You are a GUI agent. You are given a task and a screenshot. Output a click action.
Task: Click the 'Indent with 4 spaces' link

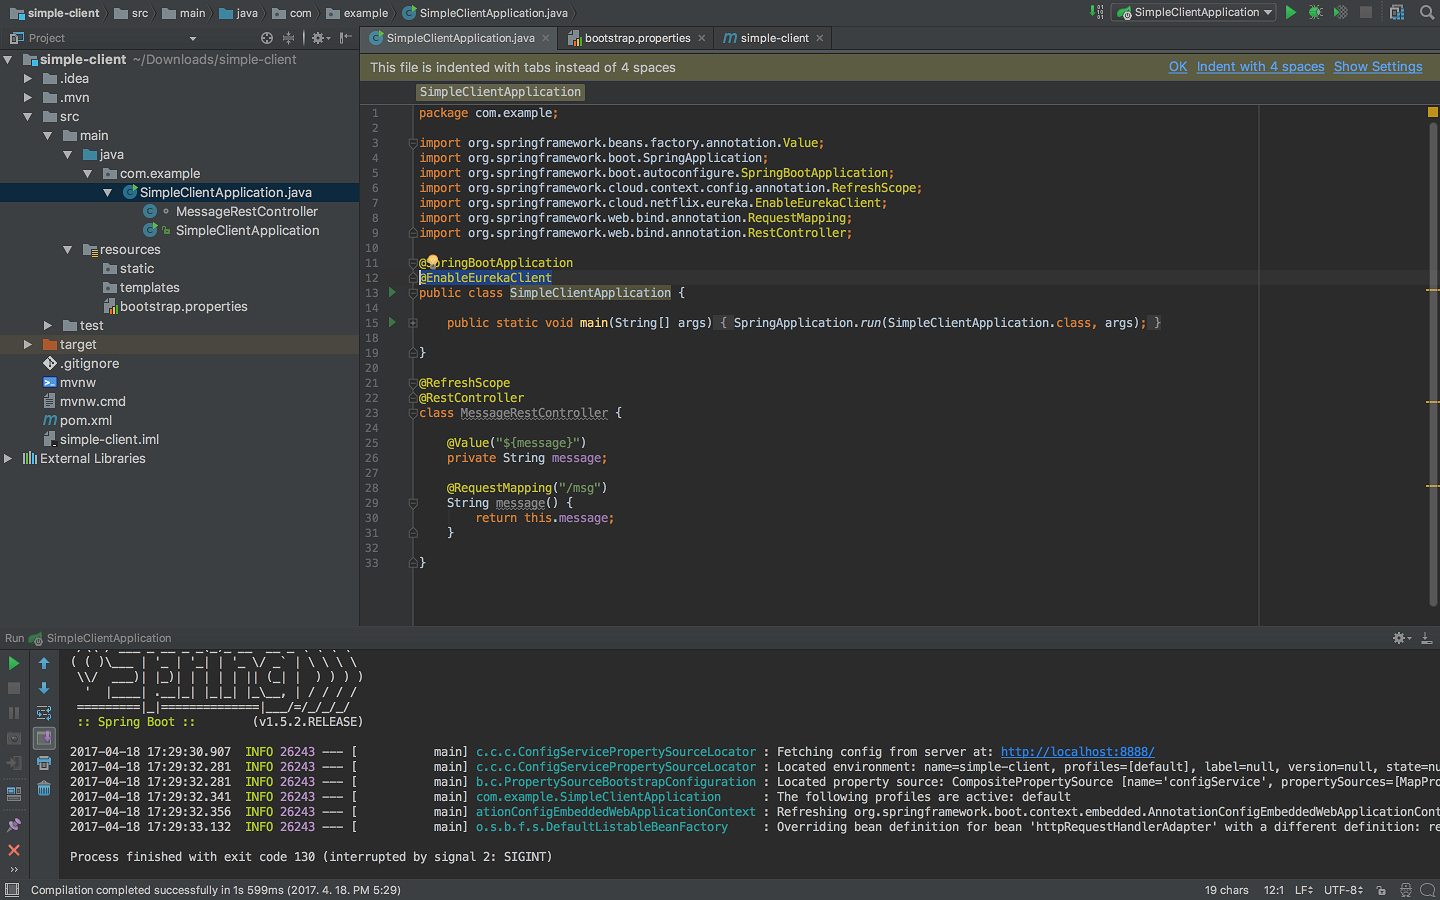[x=1260, y=67]
